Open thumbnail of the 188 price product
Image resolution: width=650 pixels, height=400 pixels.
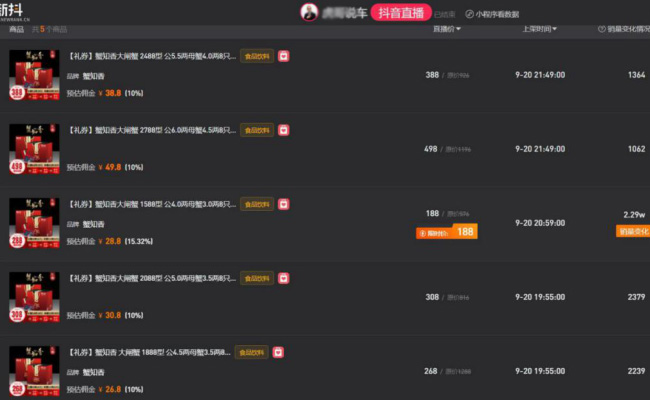34,223
